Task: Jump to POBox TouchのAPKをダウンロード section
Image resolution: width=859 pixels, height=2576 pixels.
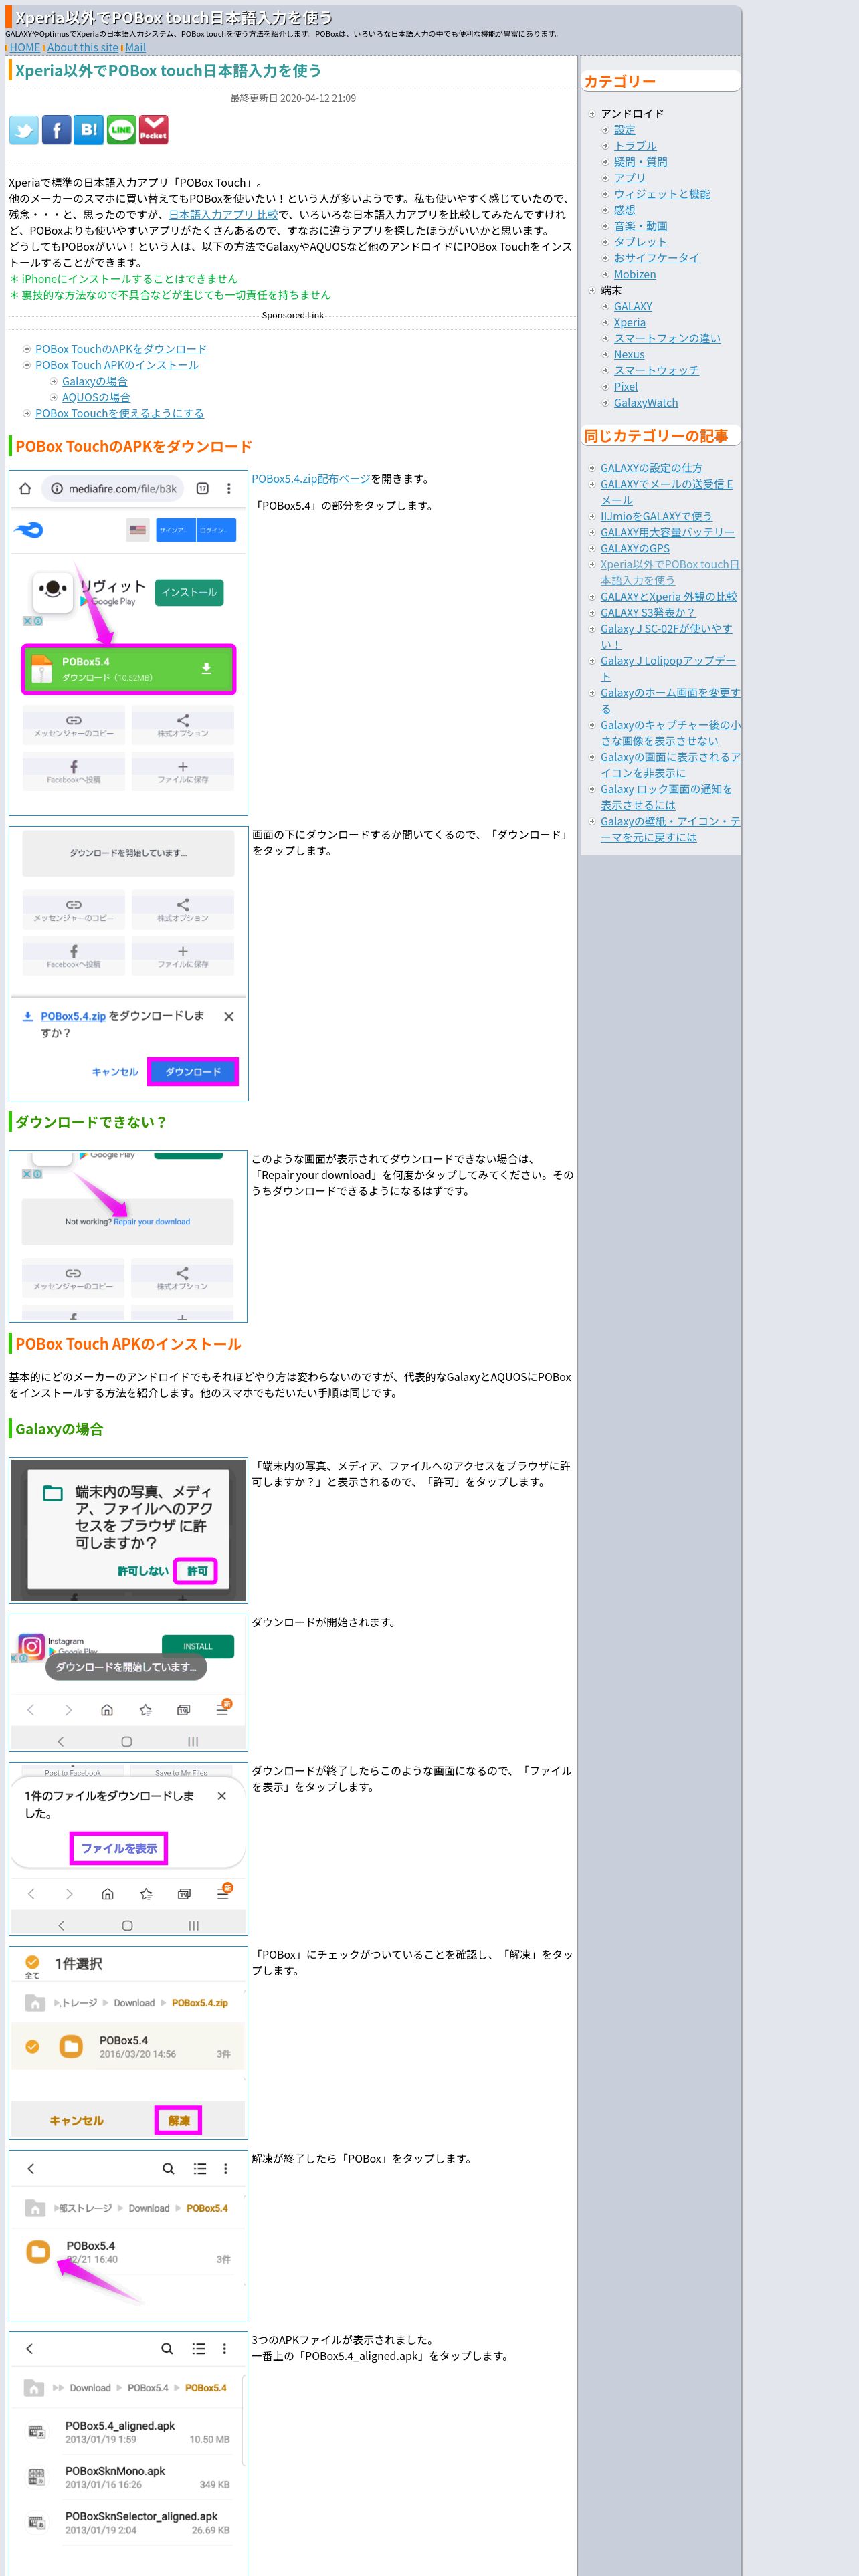Action: (121, 349)
